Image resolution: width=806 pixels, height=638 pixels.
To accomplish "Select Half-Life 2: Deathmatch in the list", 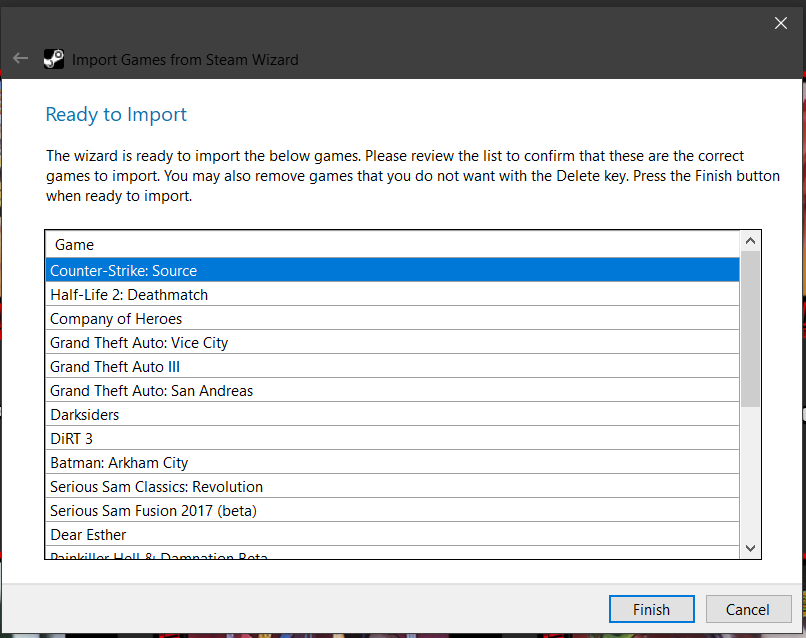I will point(392,295).
